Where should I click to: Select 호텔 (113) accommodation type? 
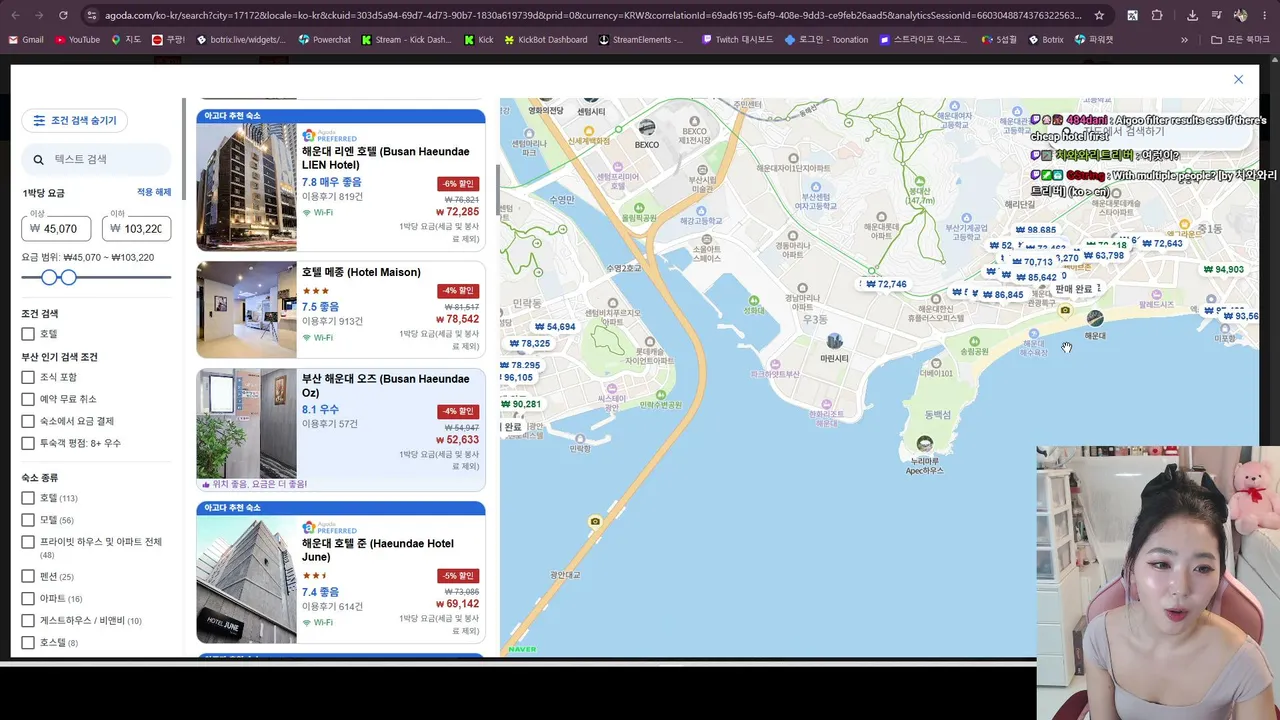(28, 498)
